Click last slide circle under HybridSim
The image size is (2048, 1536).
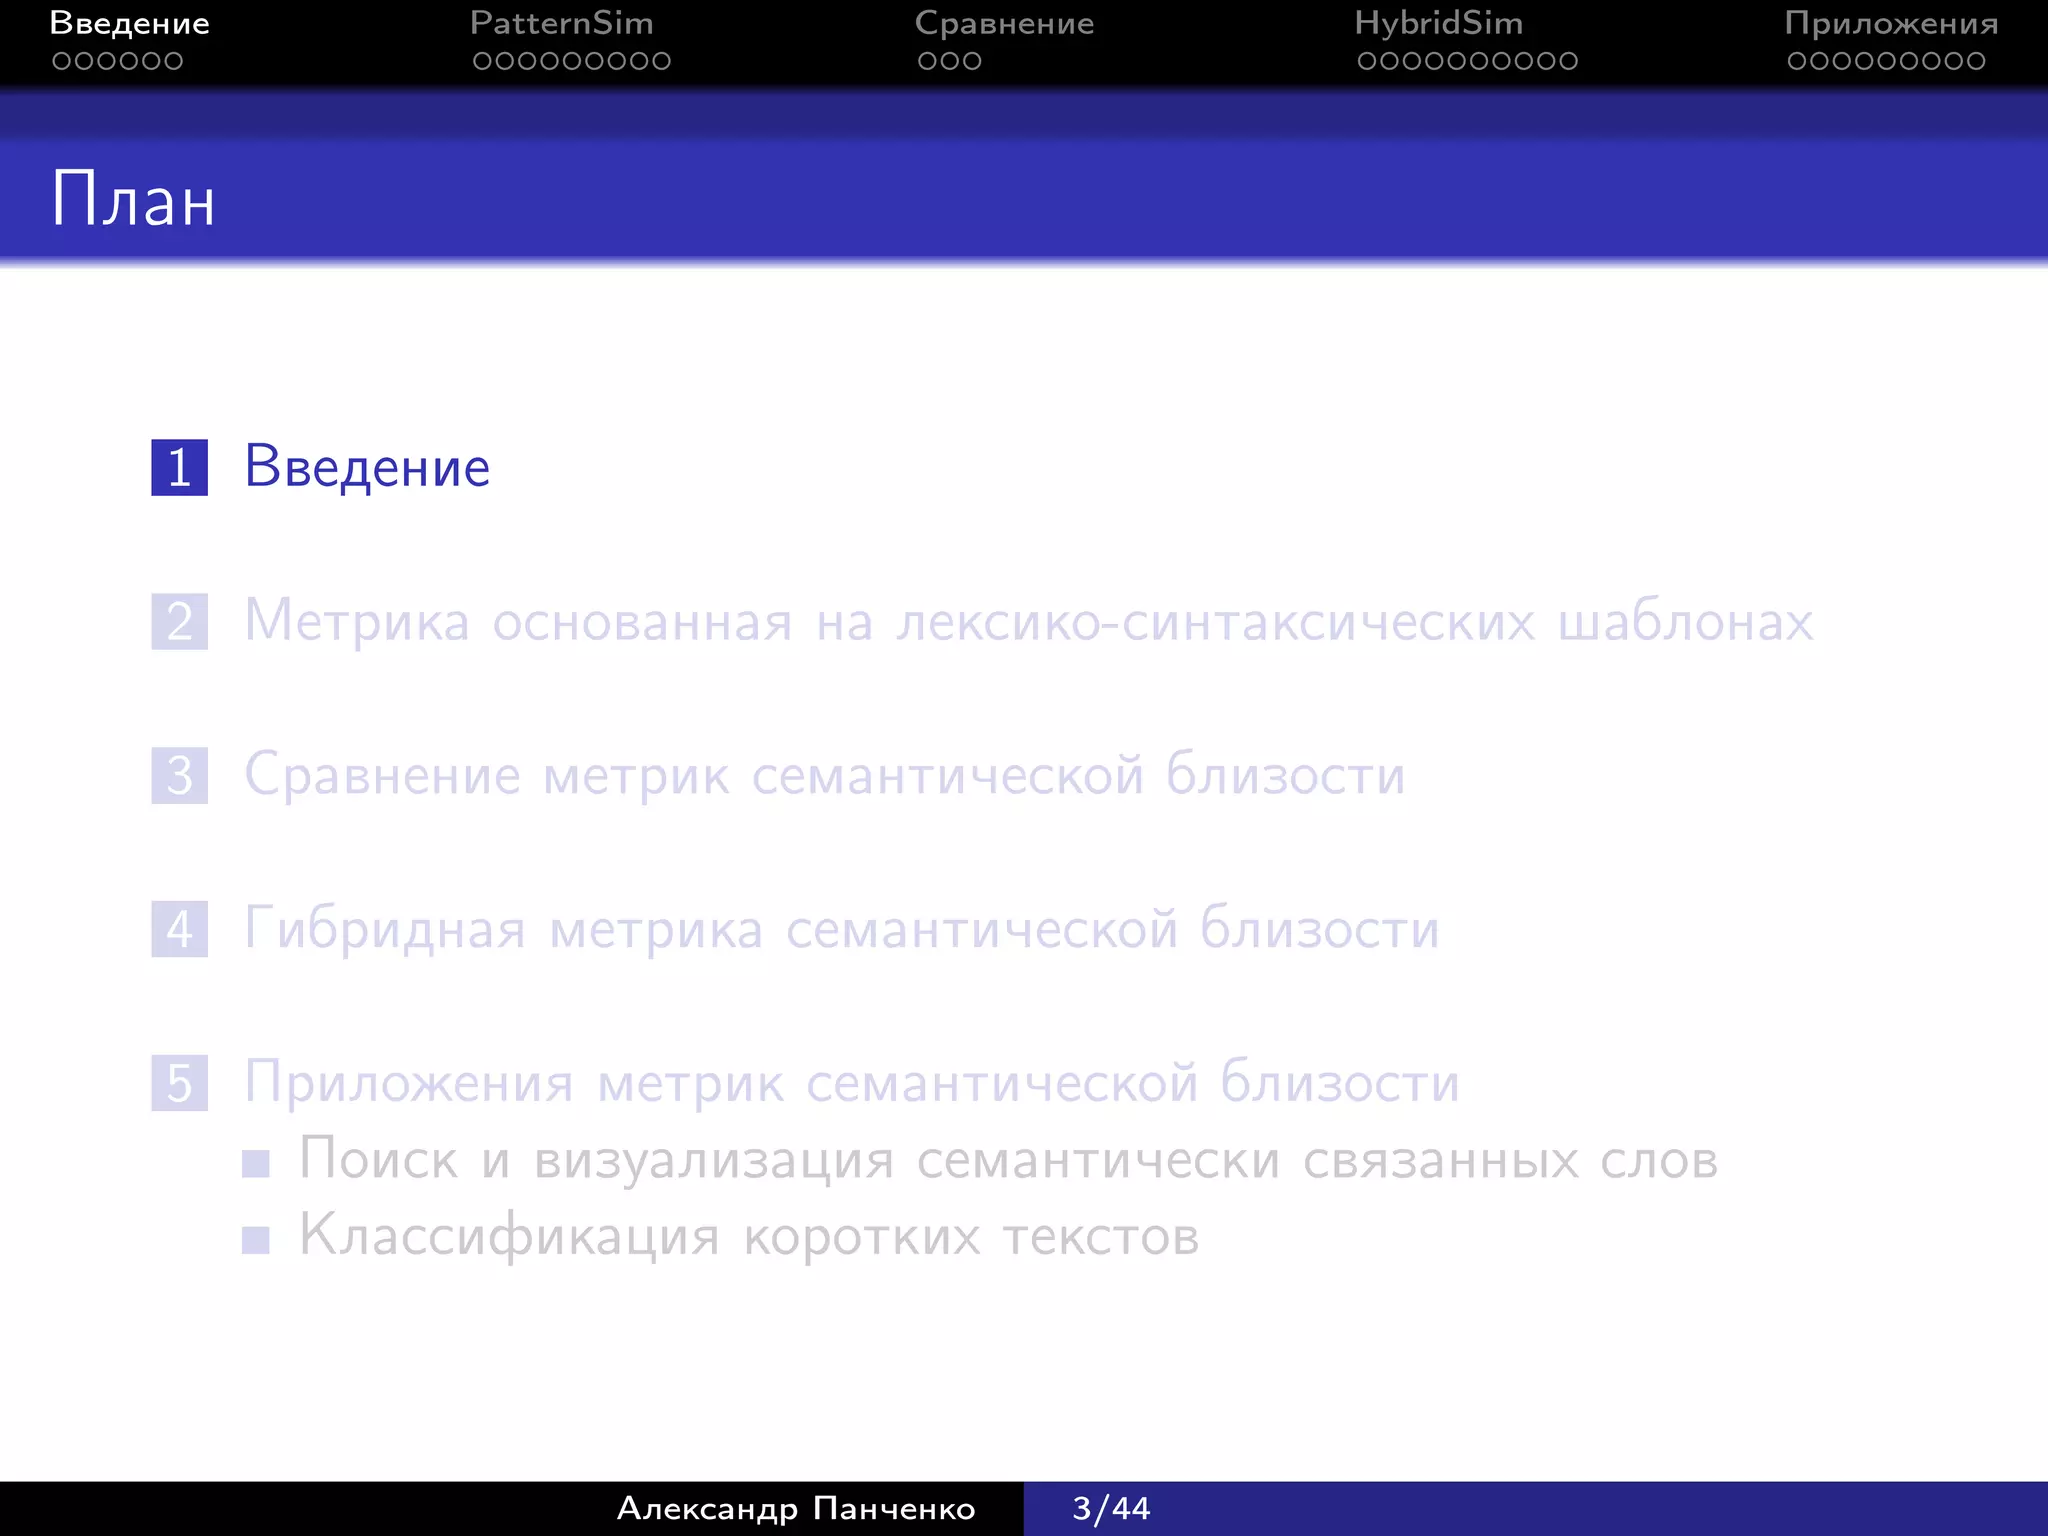coord(1567,61)
